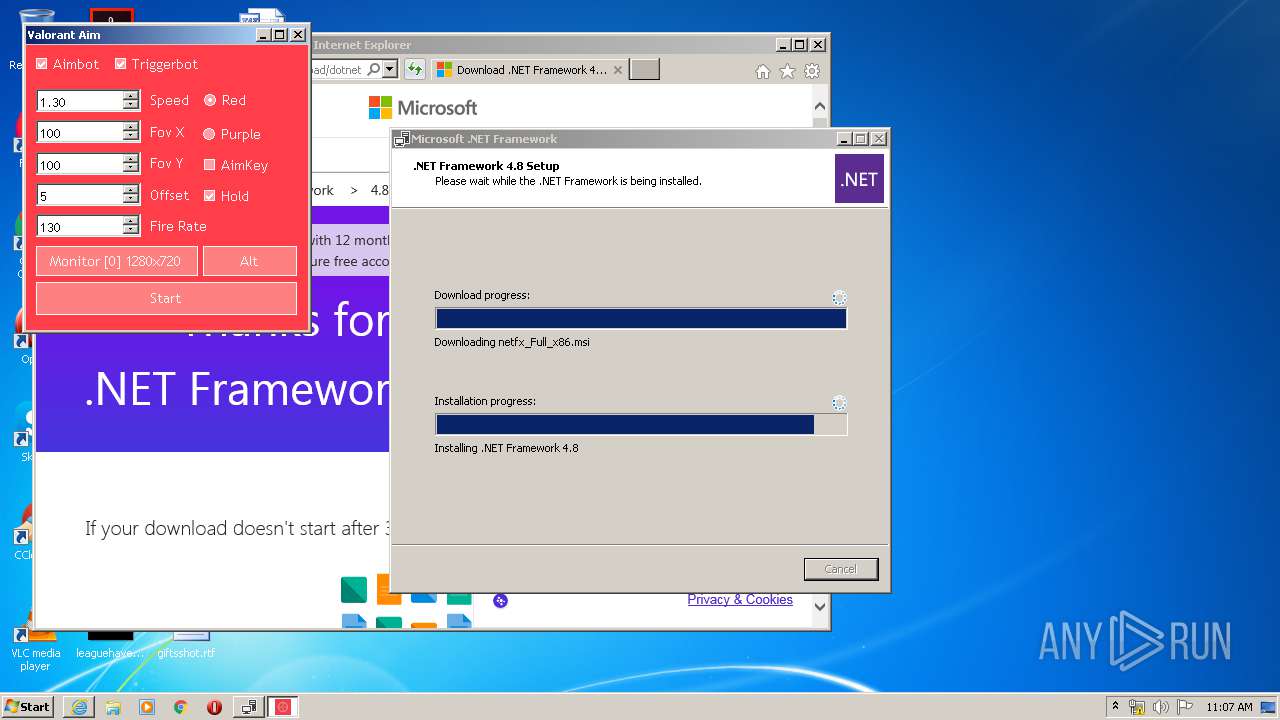Image resolution: width=1280 pixels, height=720 pixels.
Task: Increase Fov X with the up arrow
Action: (x=131, y=127)
